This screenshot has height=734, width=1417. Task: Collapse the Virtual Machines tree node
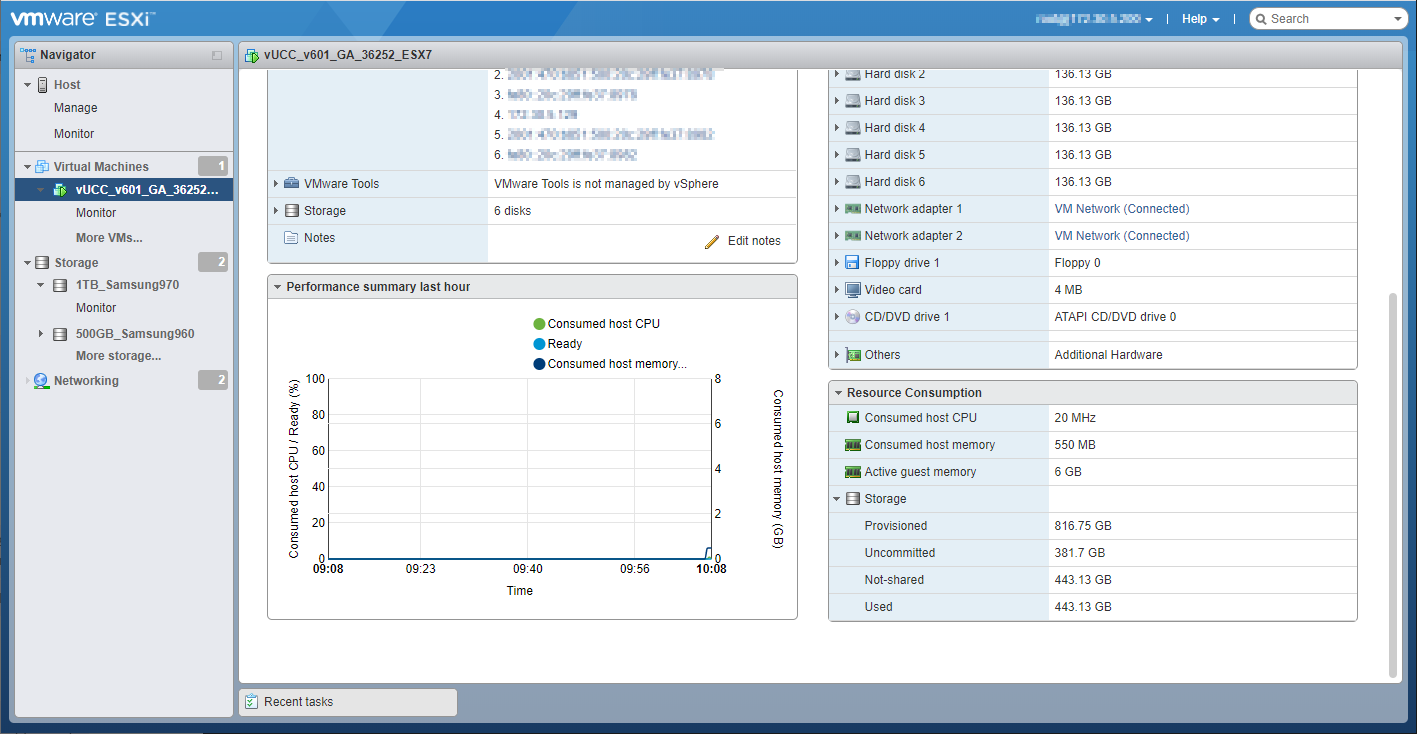click(28, 167)
